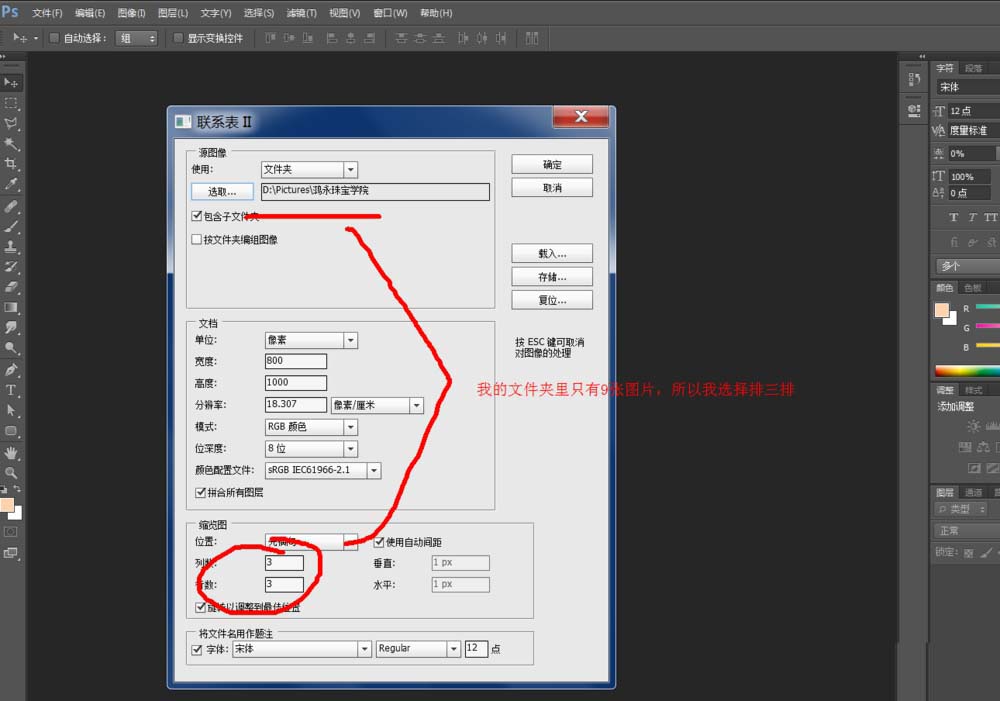The height and width of the screenshot is (701, 1000).
Task: Select the Rectangular Marquee tool
Action: pos(11,103)
